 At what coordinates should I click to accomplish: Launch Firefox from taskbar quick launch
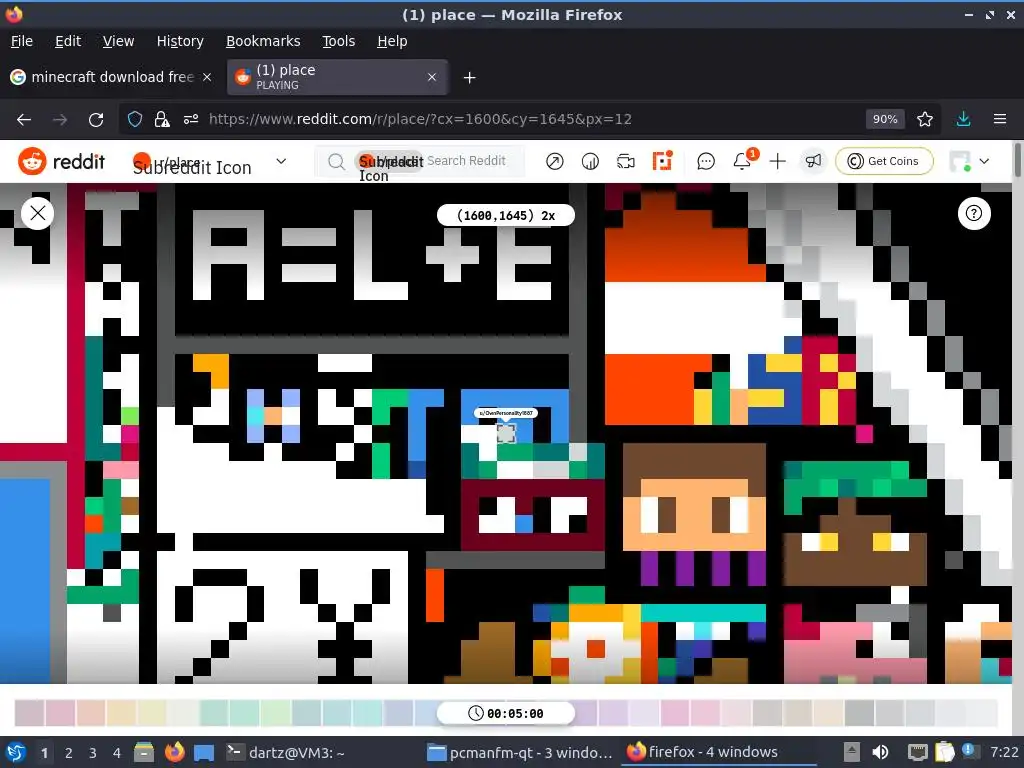(x=174, y=752)
